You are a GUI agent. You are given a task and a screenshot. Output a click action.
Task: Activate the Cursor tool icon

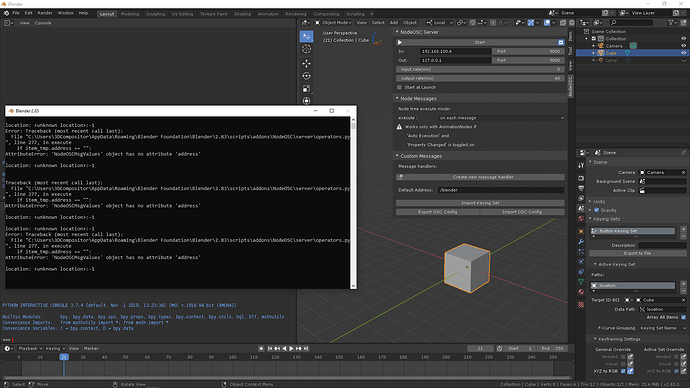coord(307,49)
